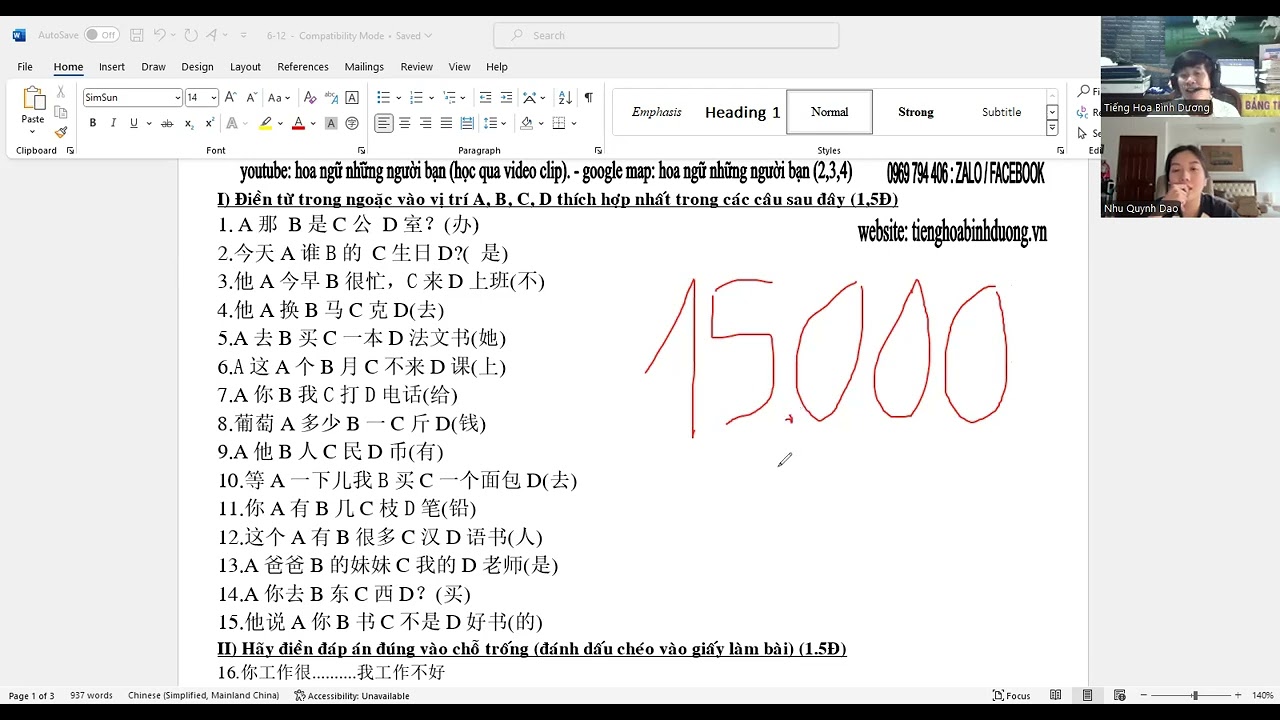The image size is (1280, 720).
Task: Toggle Print Layout view in status bar
Action: pyautogui.click(x=1087, y=695)
